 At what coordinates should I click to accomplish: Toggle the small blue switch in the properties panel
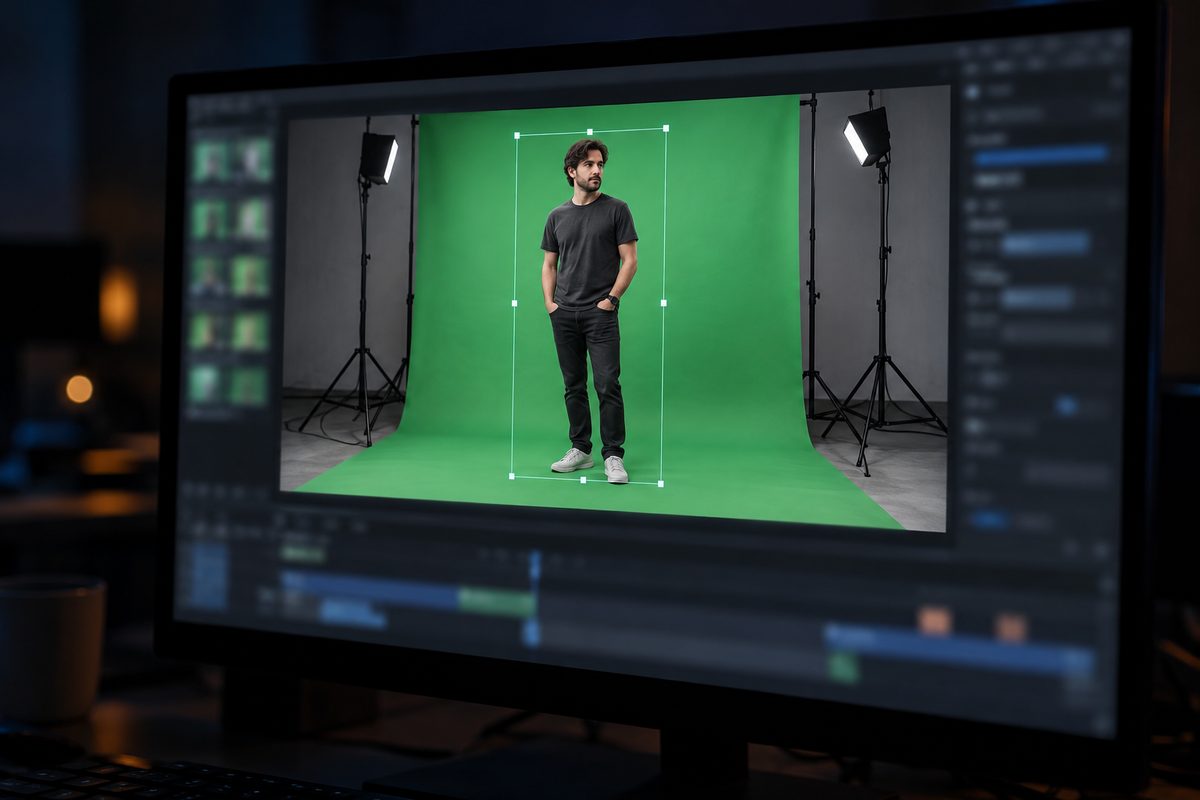[x=1066, y=405]
